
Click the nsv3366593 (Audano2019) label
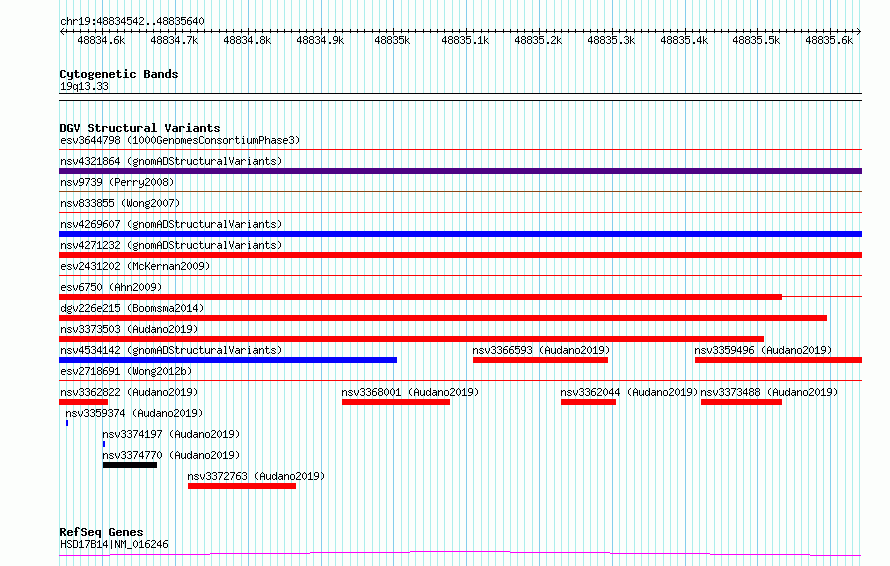tap(541, 350)
